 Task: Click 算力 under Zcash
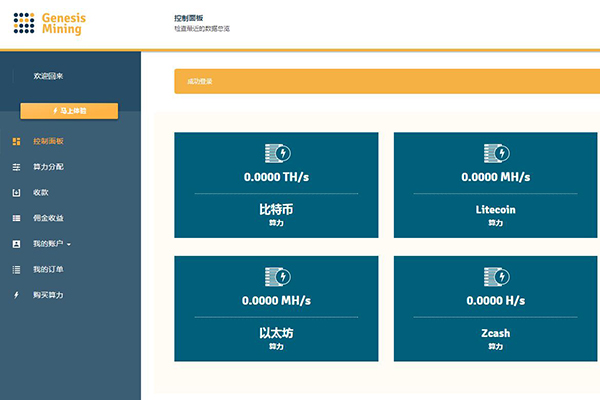pos(496,346)
